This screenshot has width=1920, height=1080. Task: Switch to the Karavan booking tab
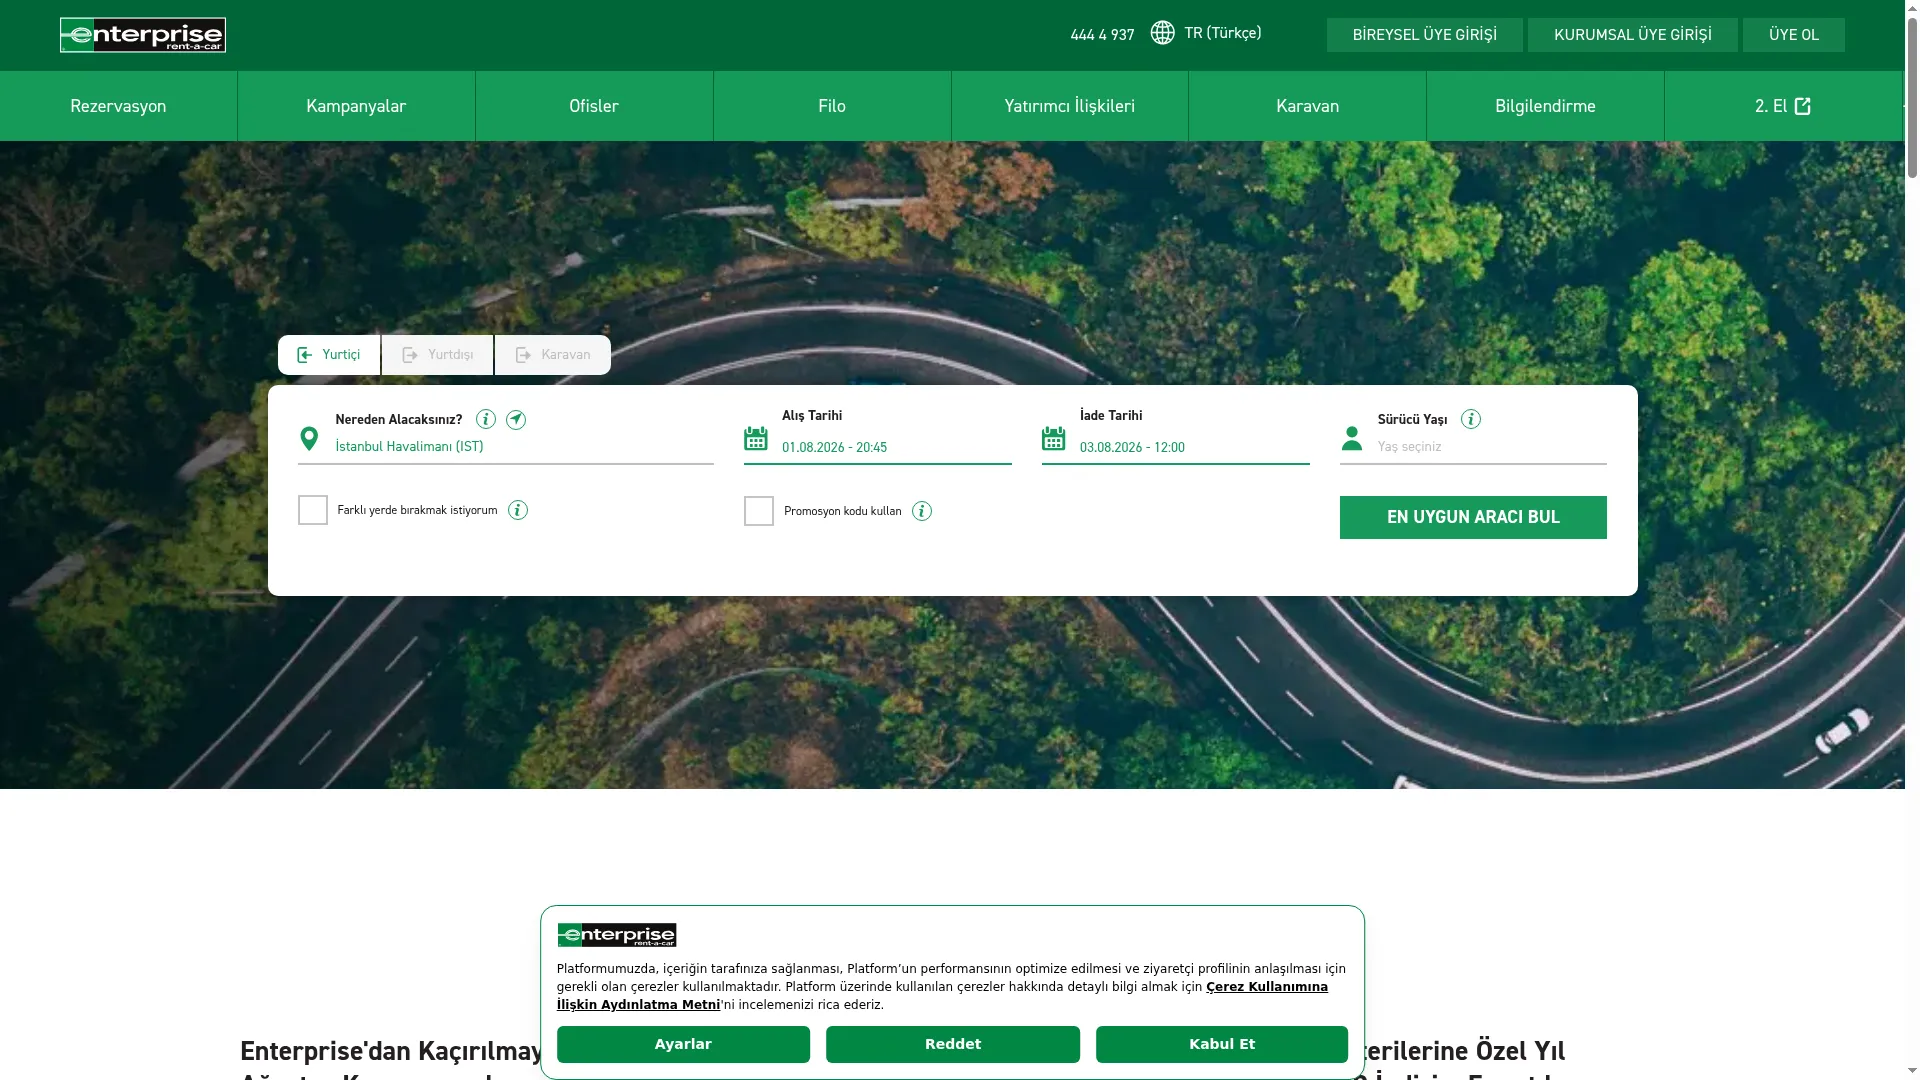pyautogui.click(x=553, y=355)
